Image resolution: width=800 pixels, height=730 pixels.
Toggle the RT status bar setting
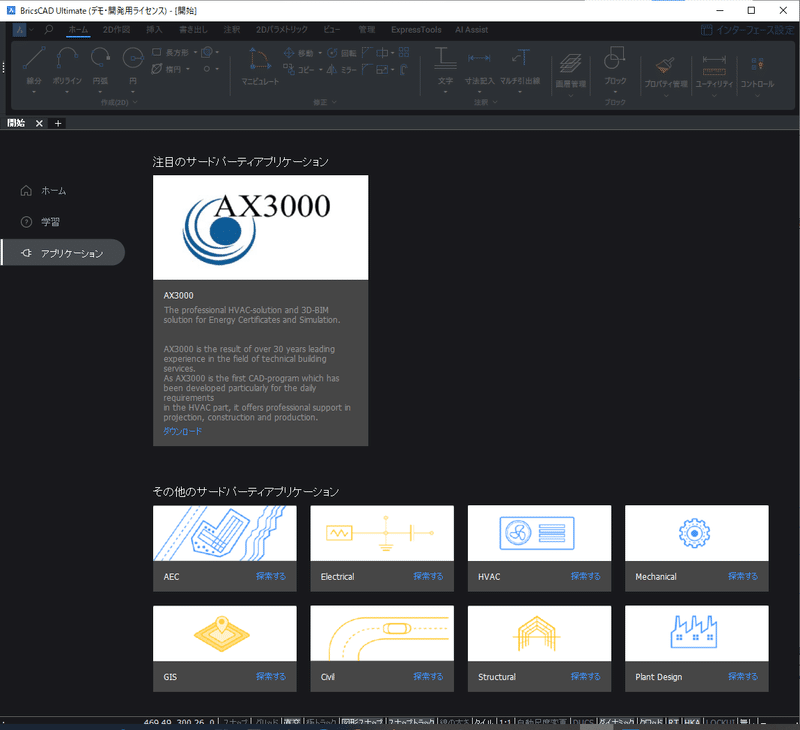[x=673, y=722]
